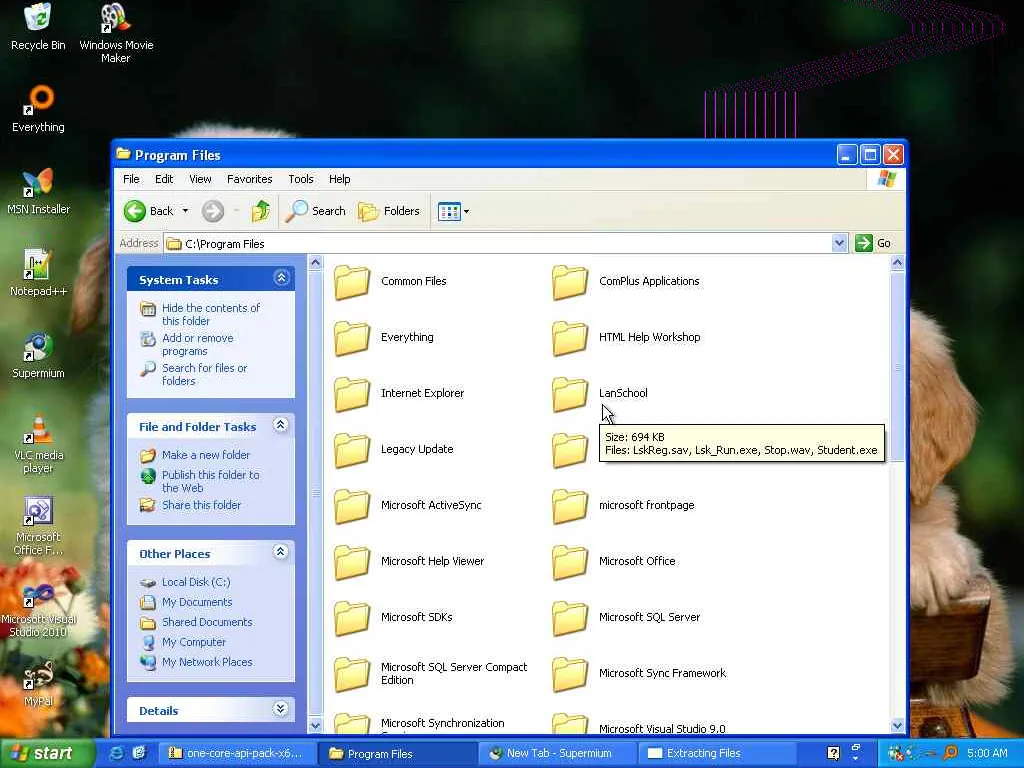Collapse the Other Places panel
Viewport: 1024px width, 768px height.
tap(281, 552)
